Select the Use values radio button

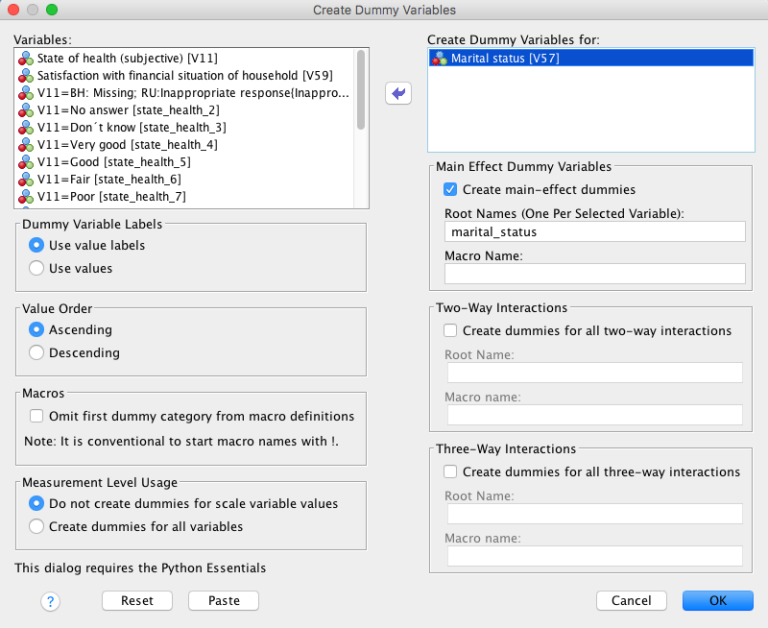(x=37, y=268)
